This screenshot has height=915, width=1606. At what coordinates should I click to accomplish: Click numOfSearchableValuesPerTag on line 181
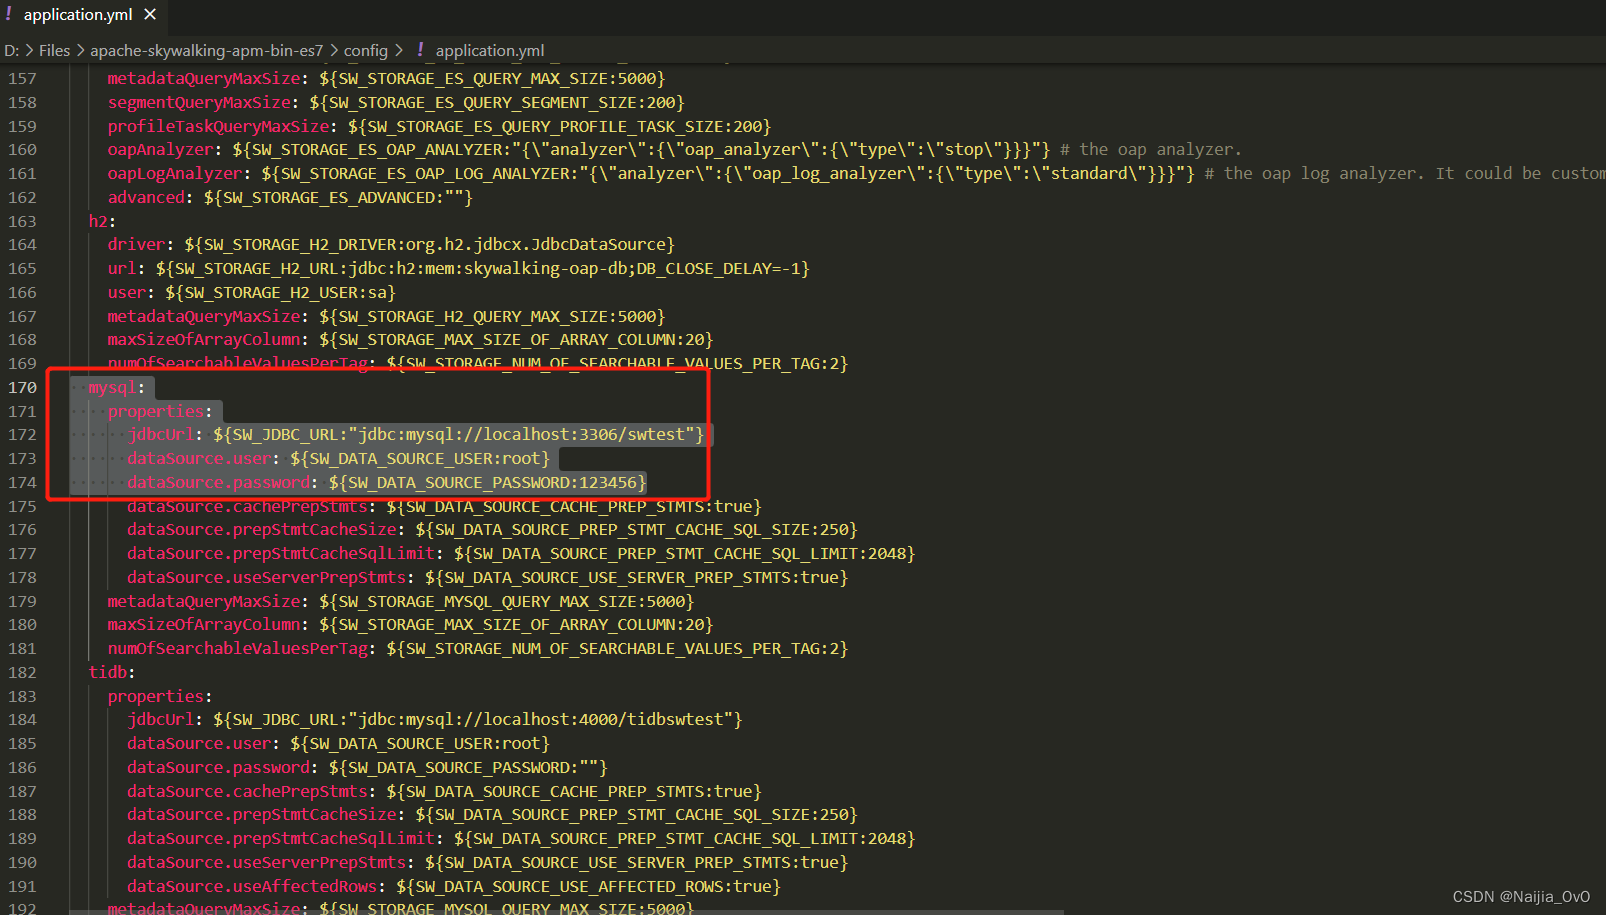pyautogui.click(x=238, y=648)
